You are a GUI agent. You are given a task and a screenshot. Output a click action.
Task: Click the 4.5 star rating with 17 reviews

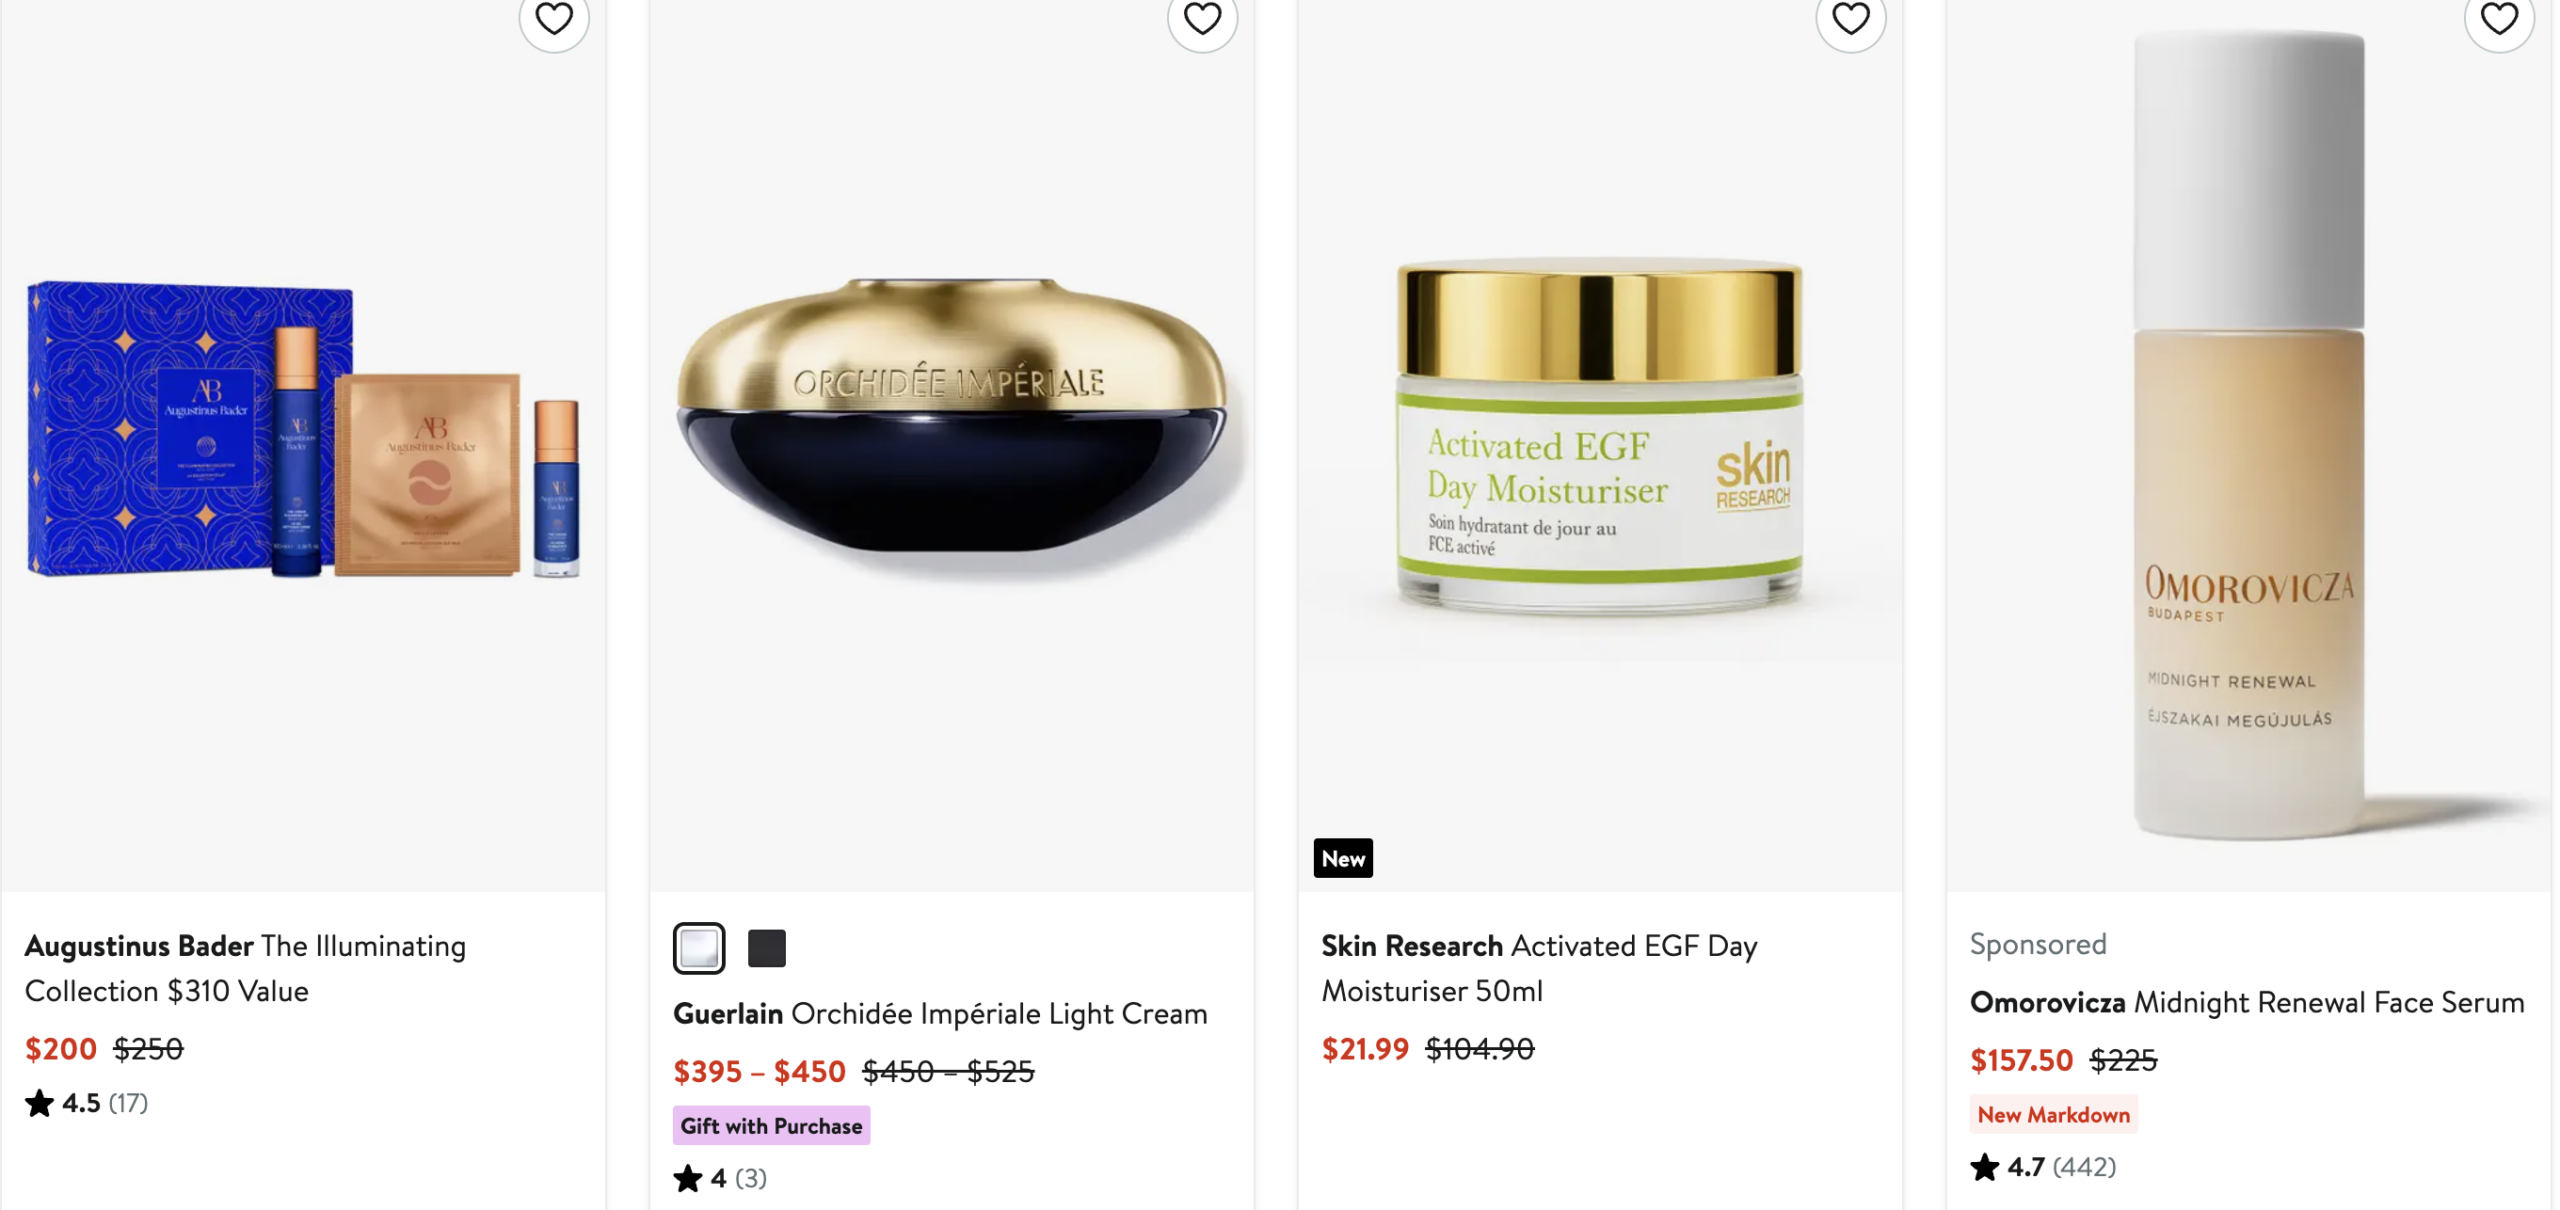87,1103
